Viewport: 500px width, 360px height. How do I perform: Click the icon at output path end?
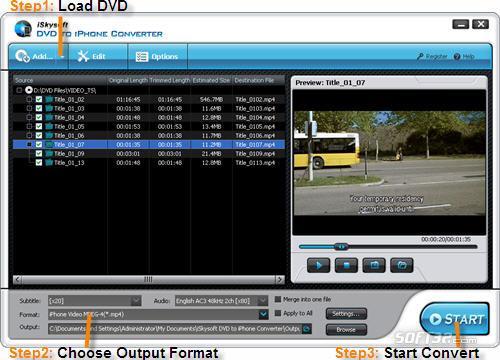click(307, 329)
